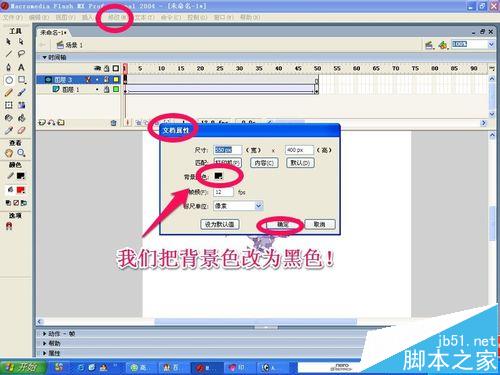Open the 视图 menu
Image resolution: width=500 pixels, height=375 pixels.
[65, 17]
